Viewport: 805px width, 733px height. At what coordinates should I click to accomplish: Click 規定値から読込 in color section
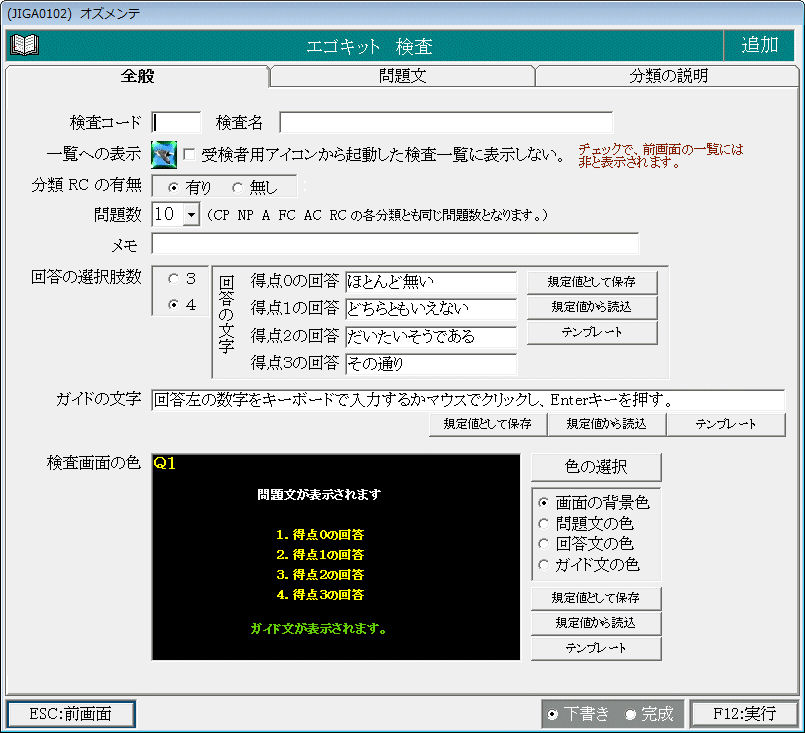click(596, 623)
